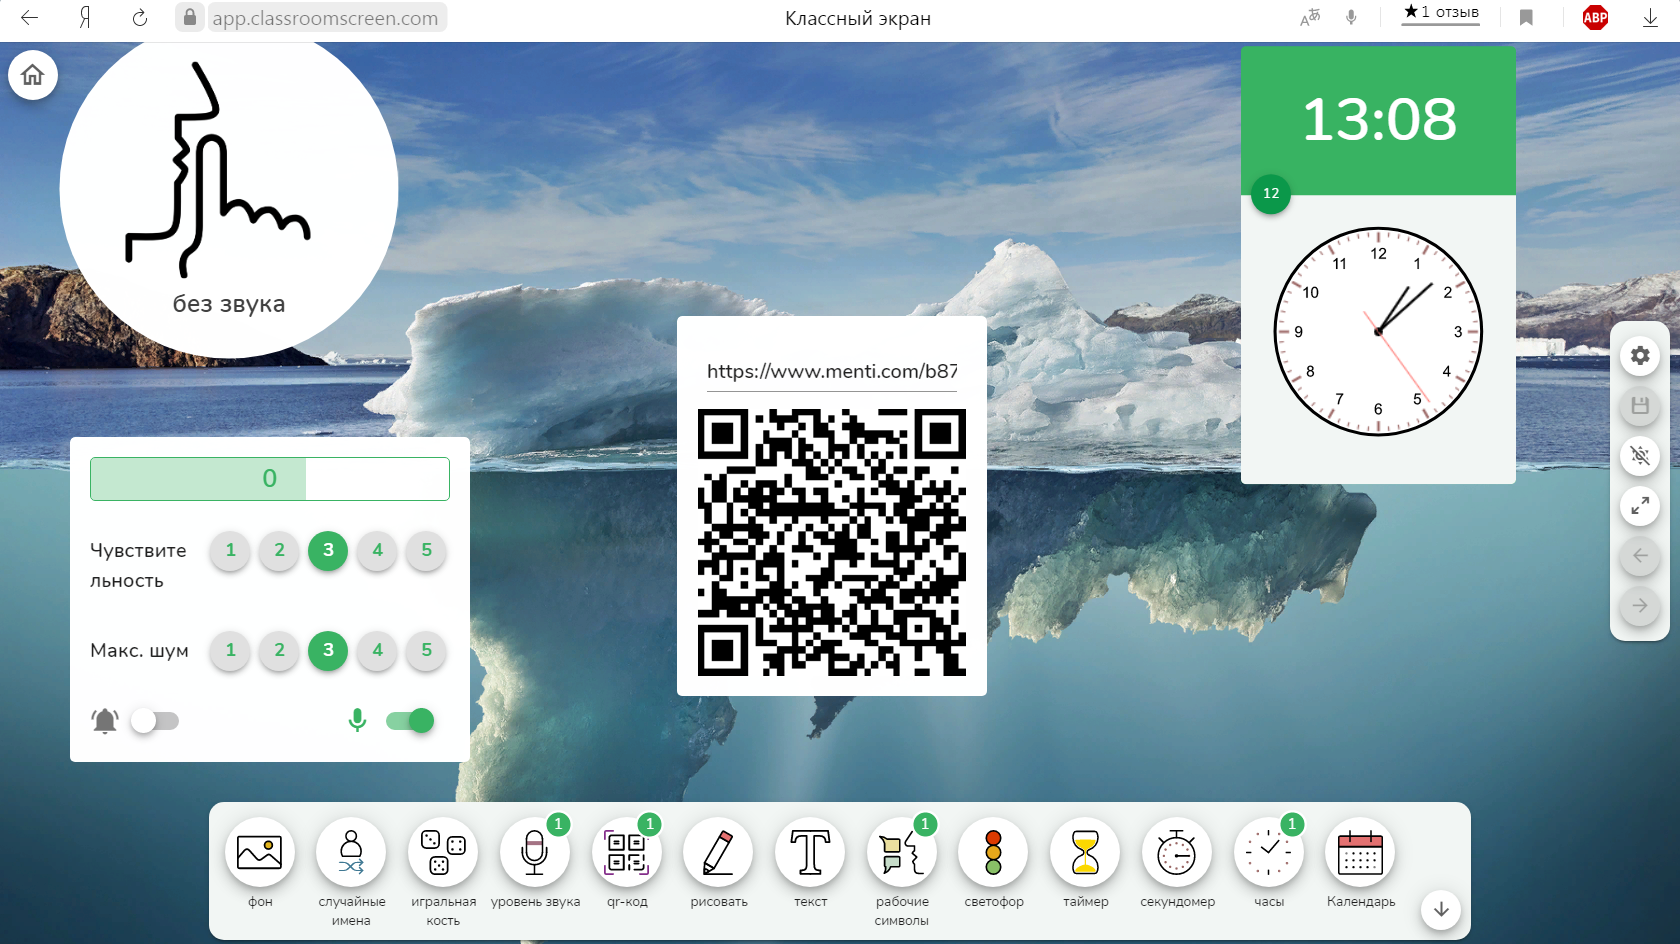Enter fullscreen mode from the sidebar
This screenshot has height=944, width=1680.
click(1640, 506)
